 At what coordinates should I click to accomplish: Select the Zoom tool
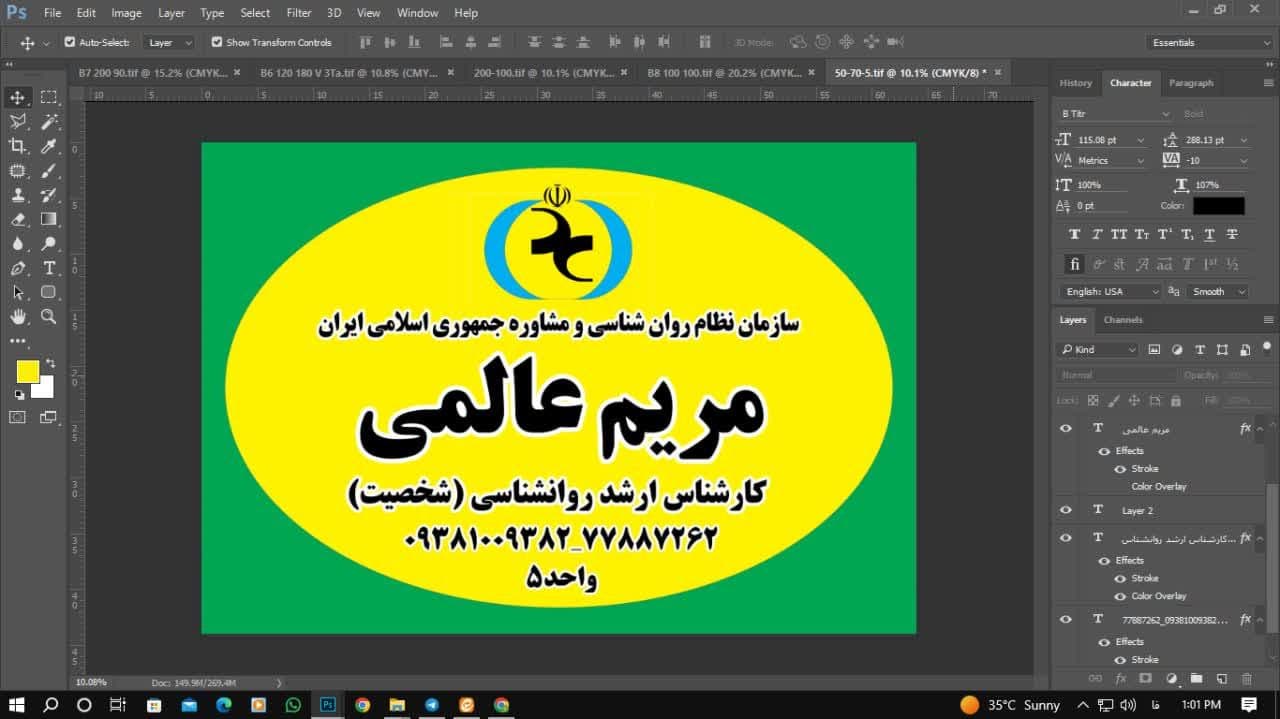[x=48, y=317]
